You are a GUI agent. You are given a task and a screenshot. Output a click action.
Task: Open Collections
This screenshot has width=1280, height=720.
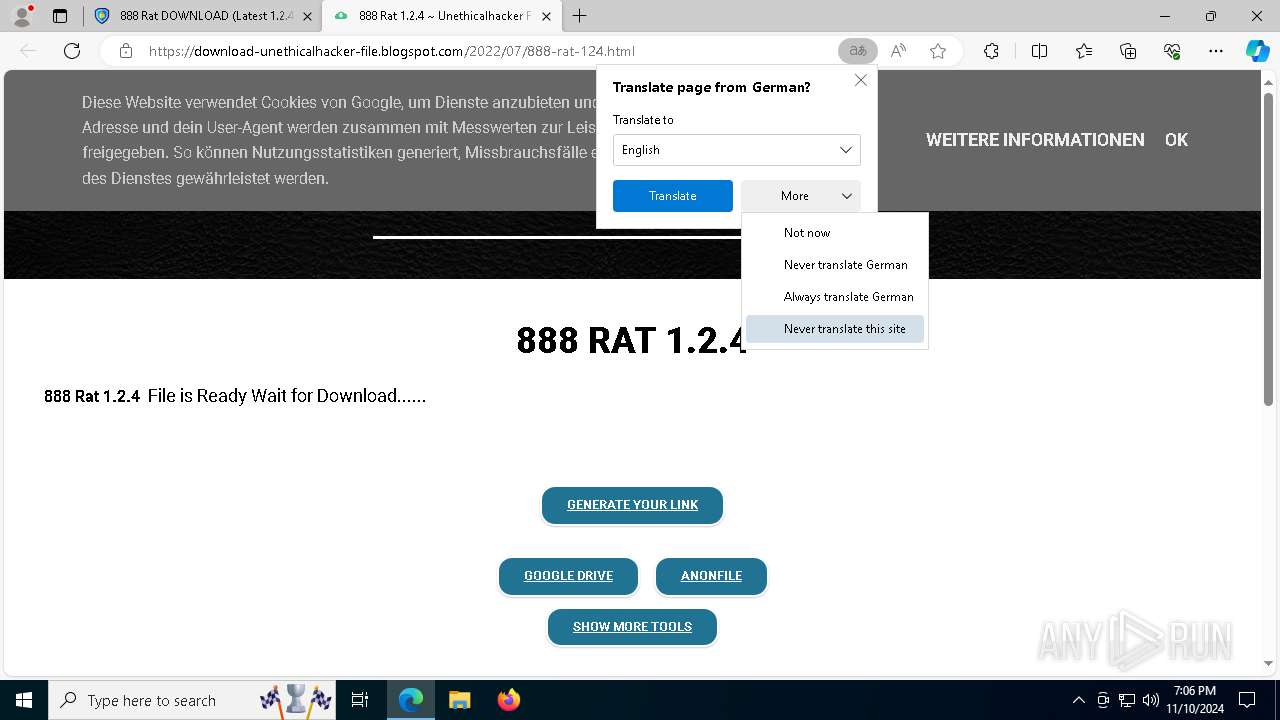pos(1128,51)
